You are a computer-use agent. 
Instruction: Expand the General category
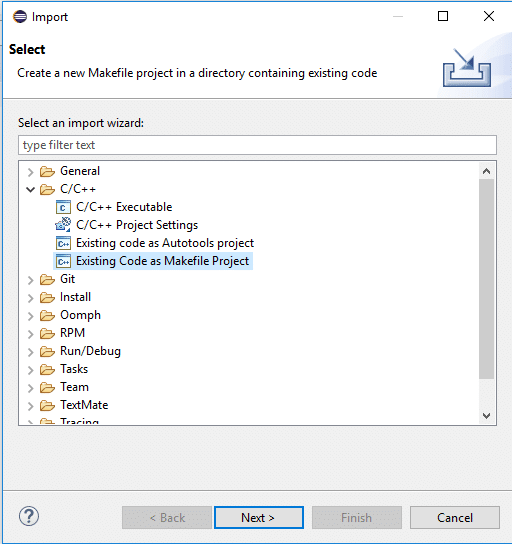(31, 172)
